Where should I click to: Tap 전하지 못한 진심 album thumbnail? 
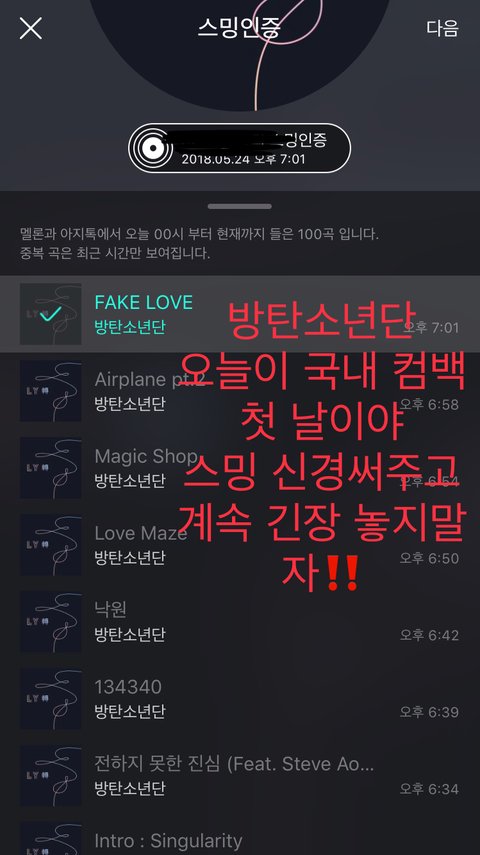coord(51,775)
